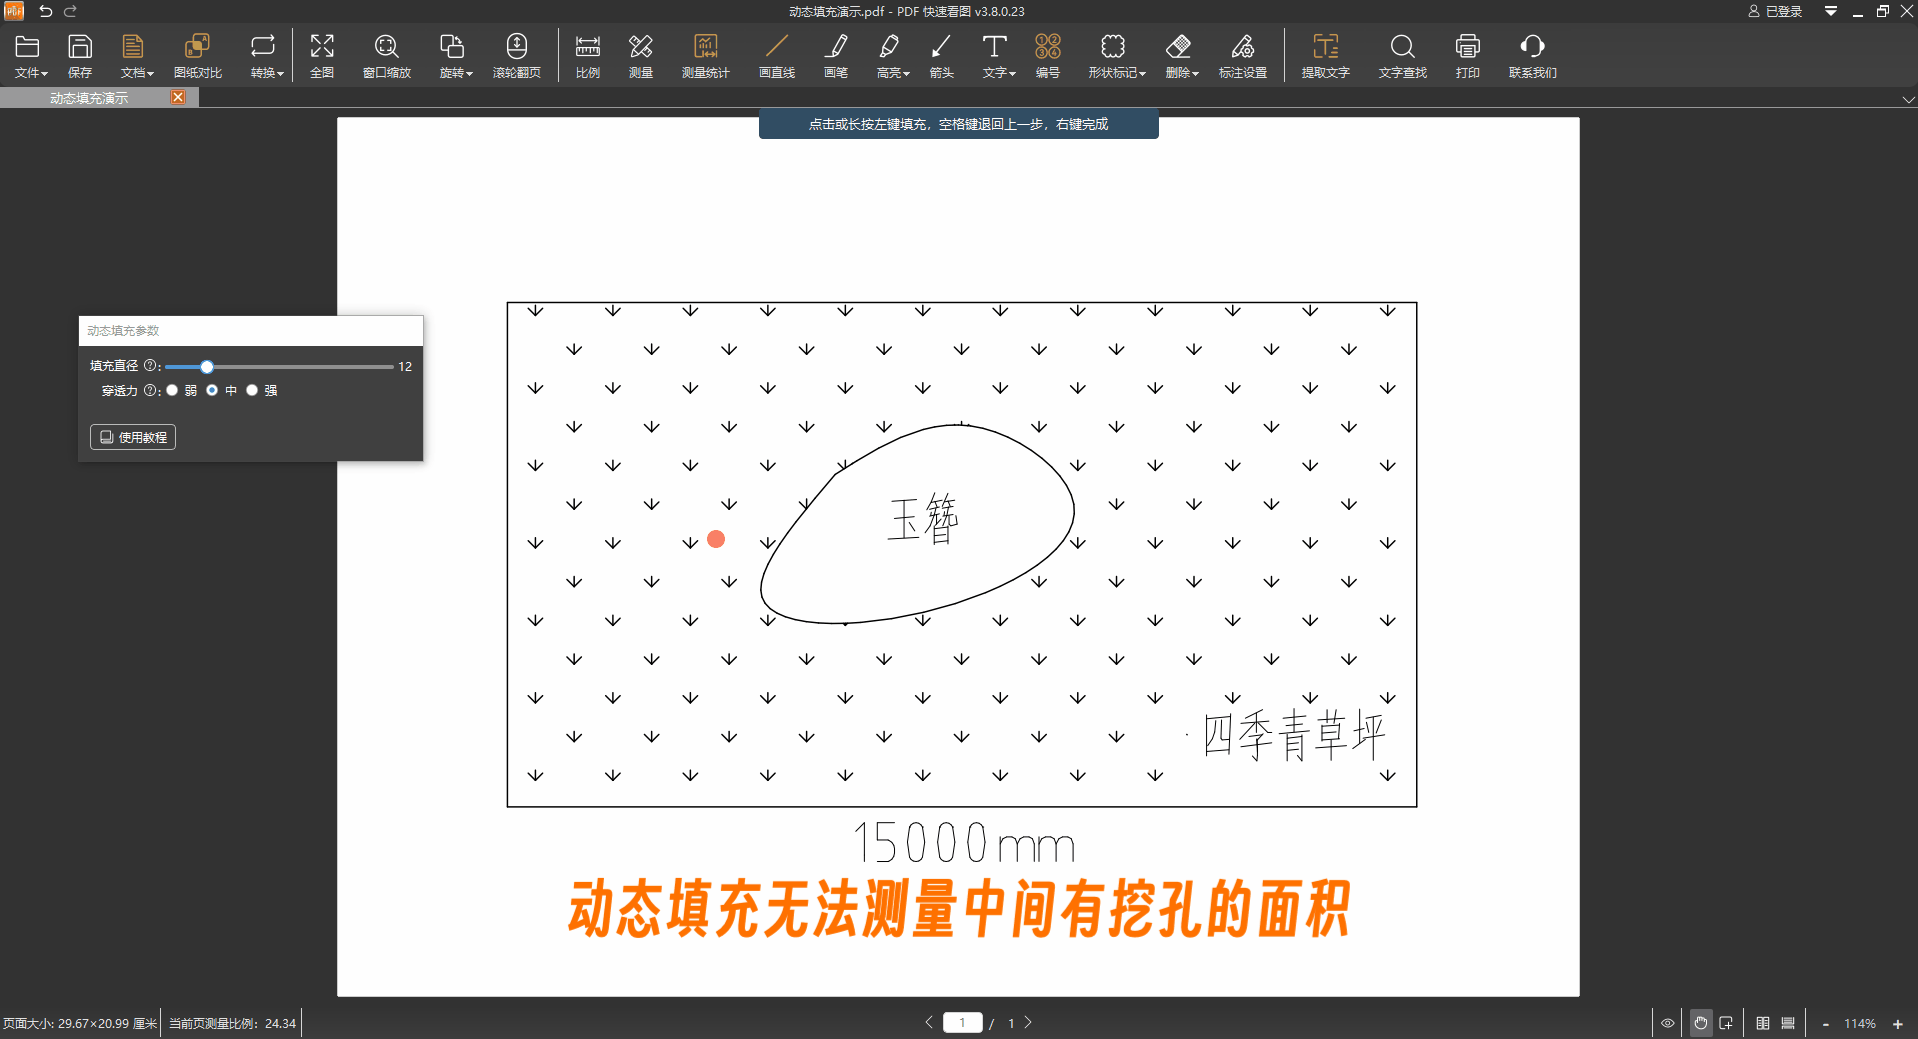Open the Delete (删除) dropdown
Screen dimensions: 1918x1039
(1181, 56)
